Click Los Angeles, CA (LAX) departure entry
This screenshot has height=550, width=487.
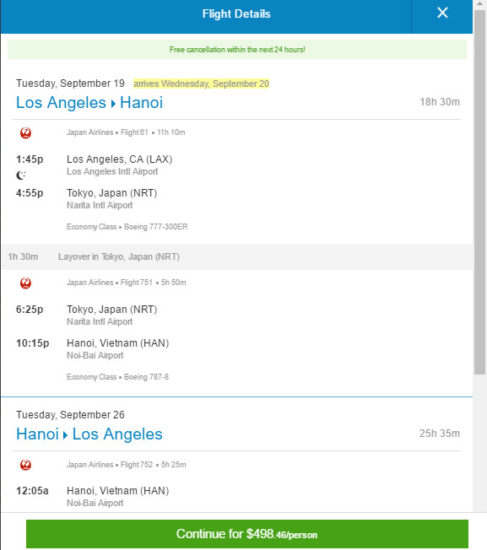click(x=119, y=165)
